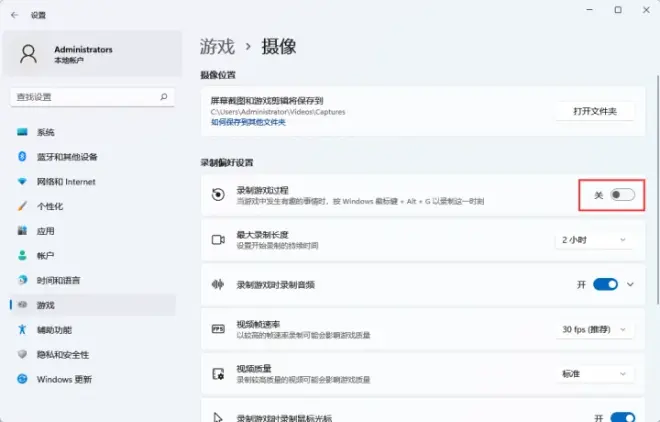
Task: Open 个性化 settings in sidebar
Action: (x=50, y=206)
